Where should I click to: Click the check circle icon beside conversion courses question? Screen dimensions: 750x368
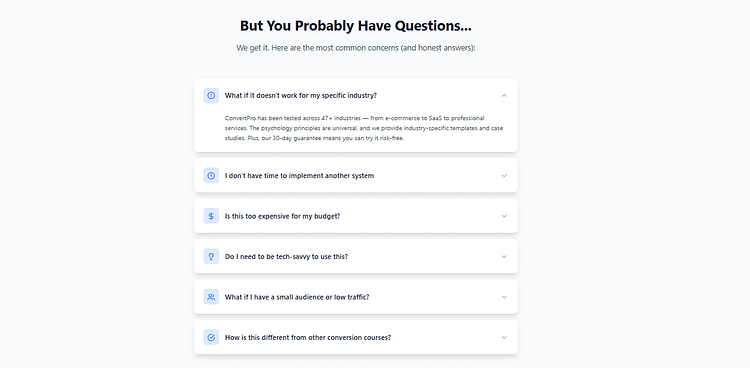tap(211, 337)
